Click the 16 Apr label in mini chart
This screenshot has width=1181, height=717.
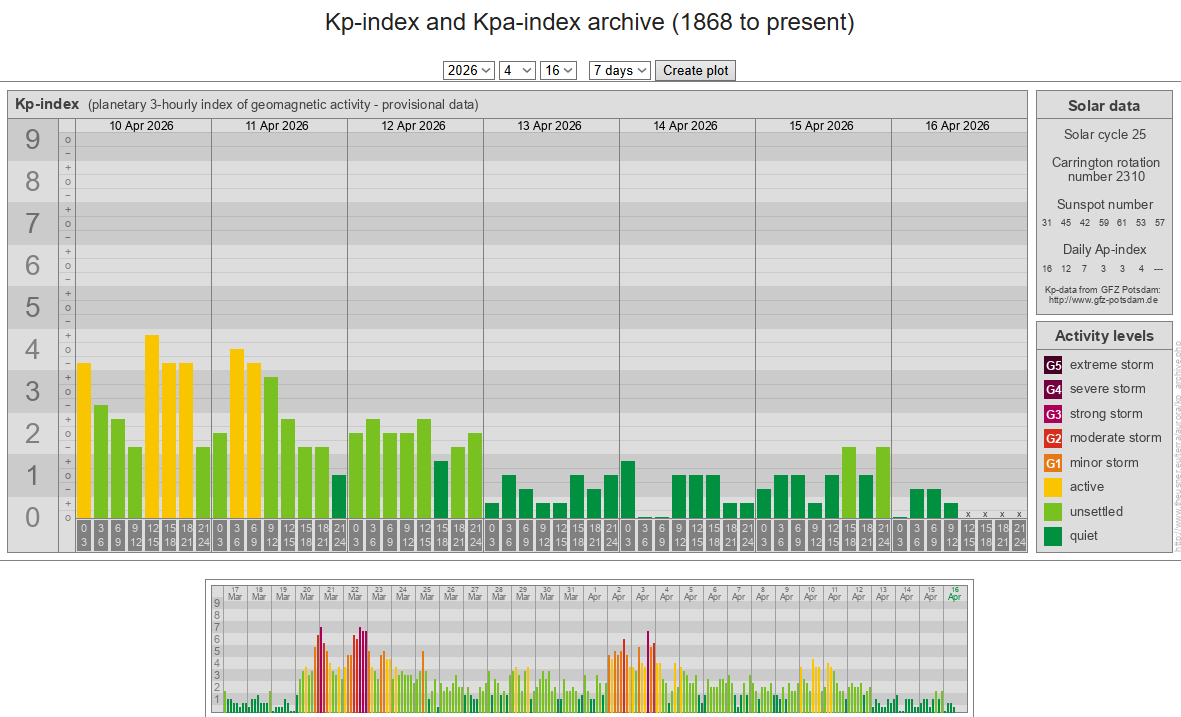click(x=954, y=593)
